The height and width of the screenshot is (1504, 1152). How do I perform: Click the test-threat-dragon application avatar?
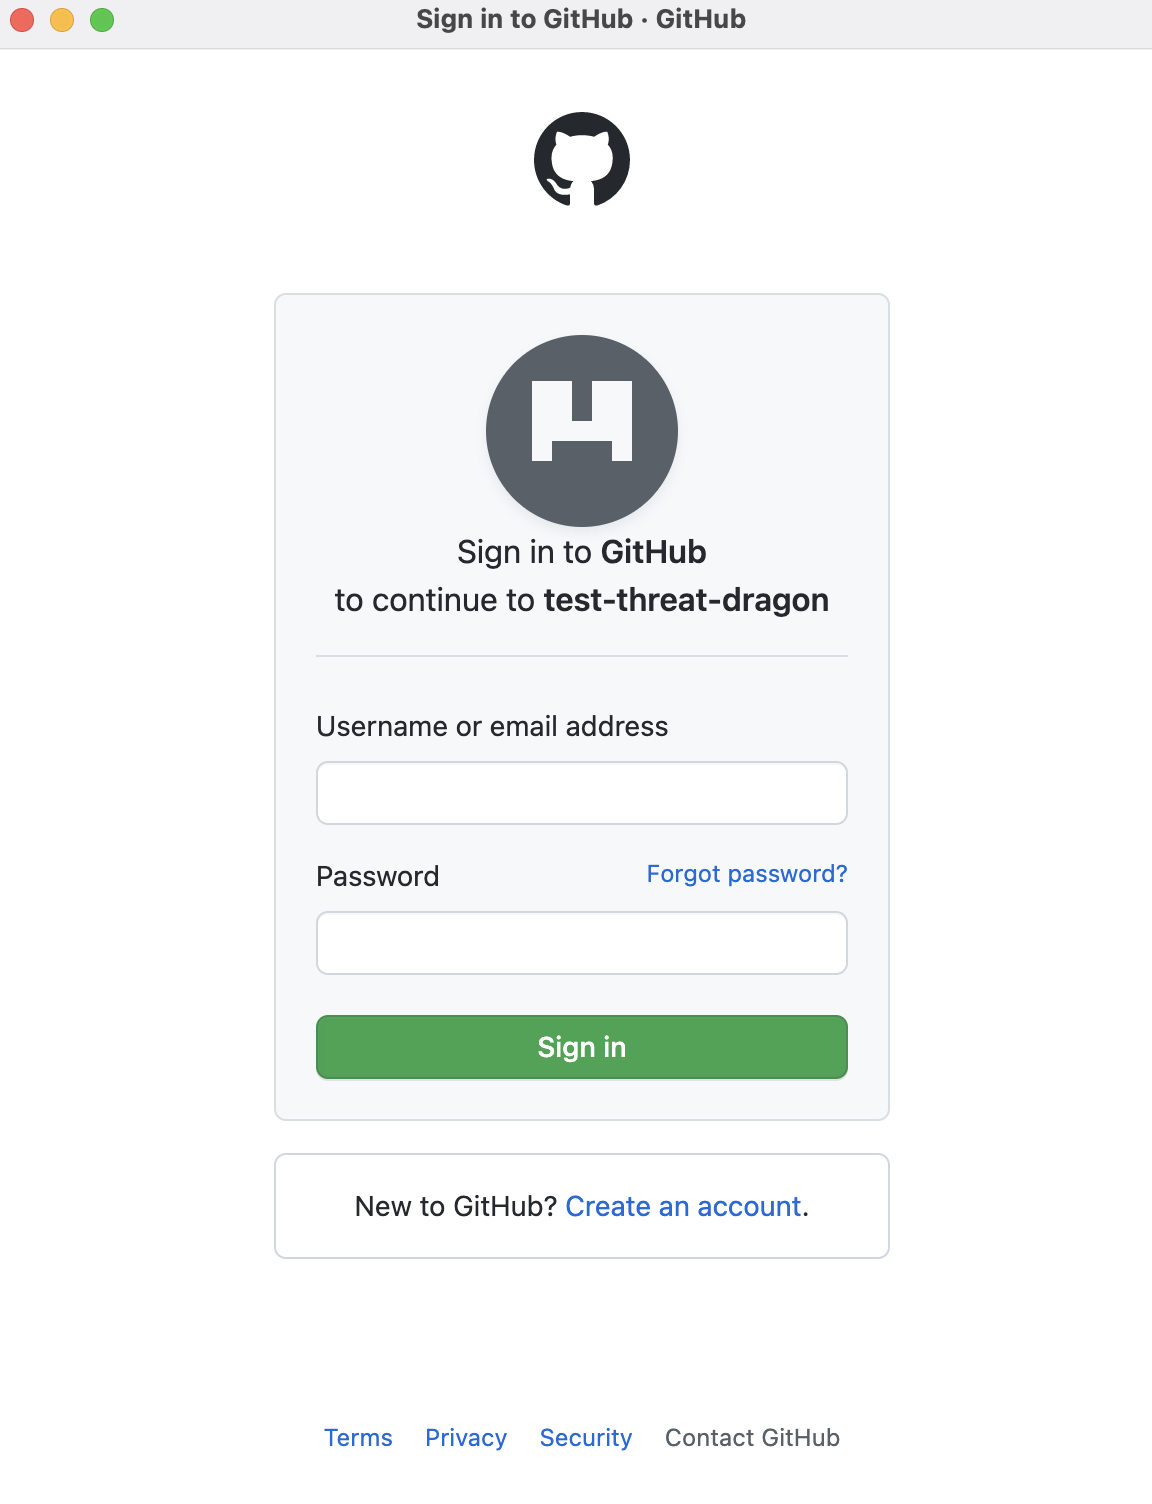coord(582,430)
